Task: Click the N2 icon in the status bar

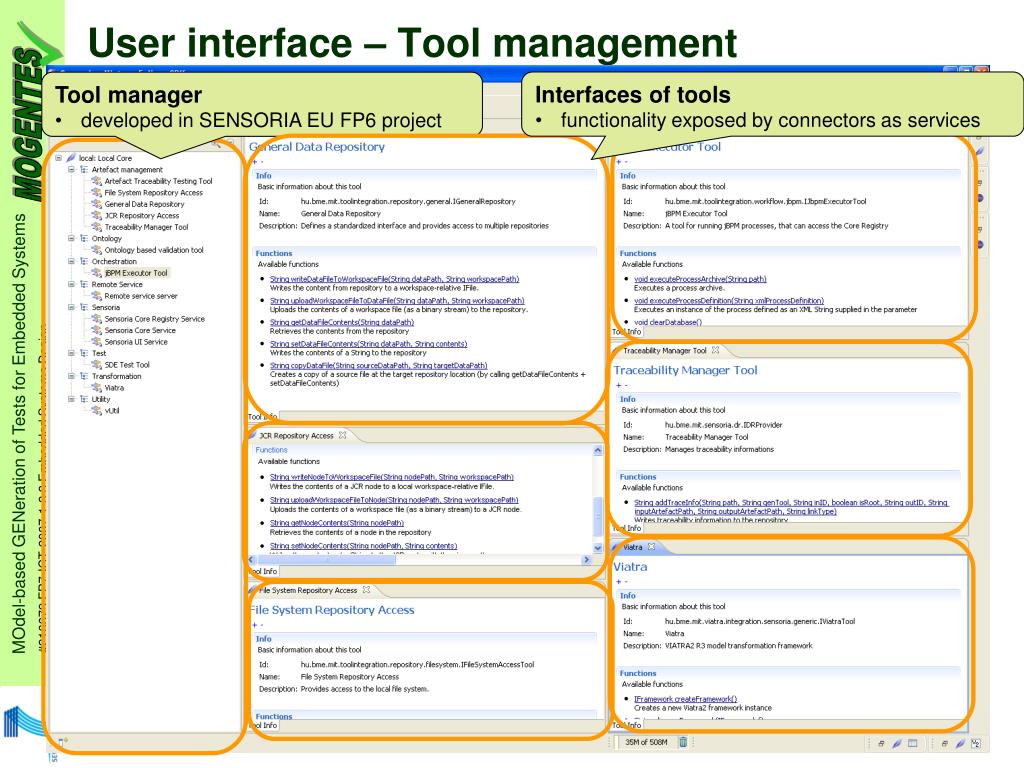Action: point(976,743)
